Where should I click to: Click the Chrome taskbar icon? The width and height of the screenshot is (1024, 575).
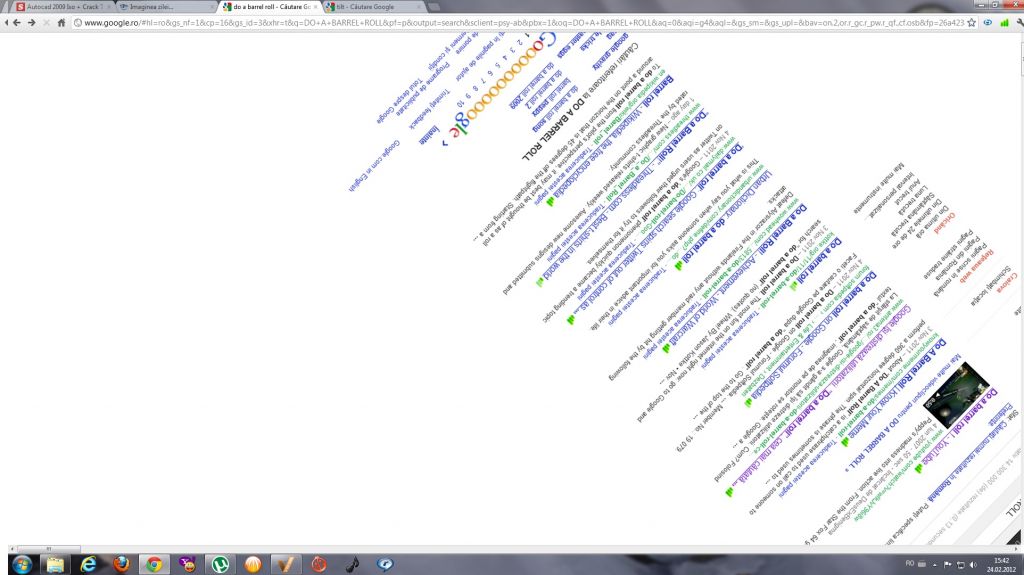154,564
